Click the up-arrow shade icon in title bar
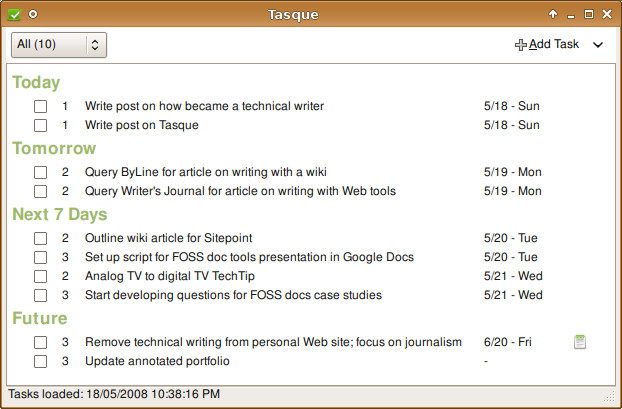 point(553,14)
